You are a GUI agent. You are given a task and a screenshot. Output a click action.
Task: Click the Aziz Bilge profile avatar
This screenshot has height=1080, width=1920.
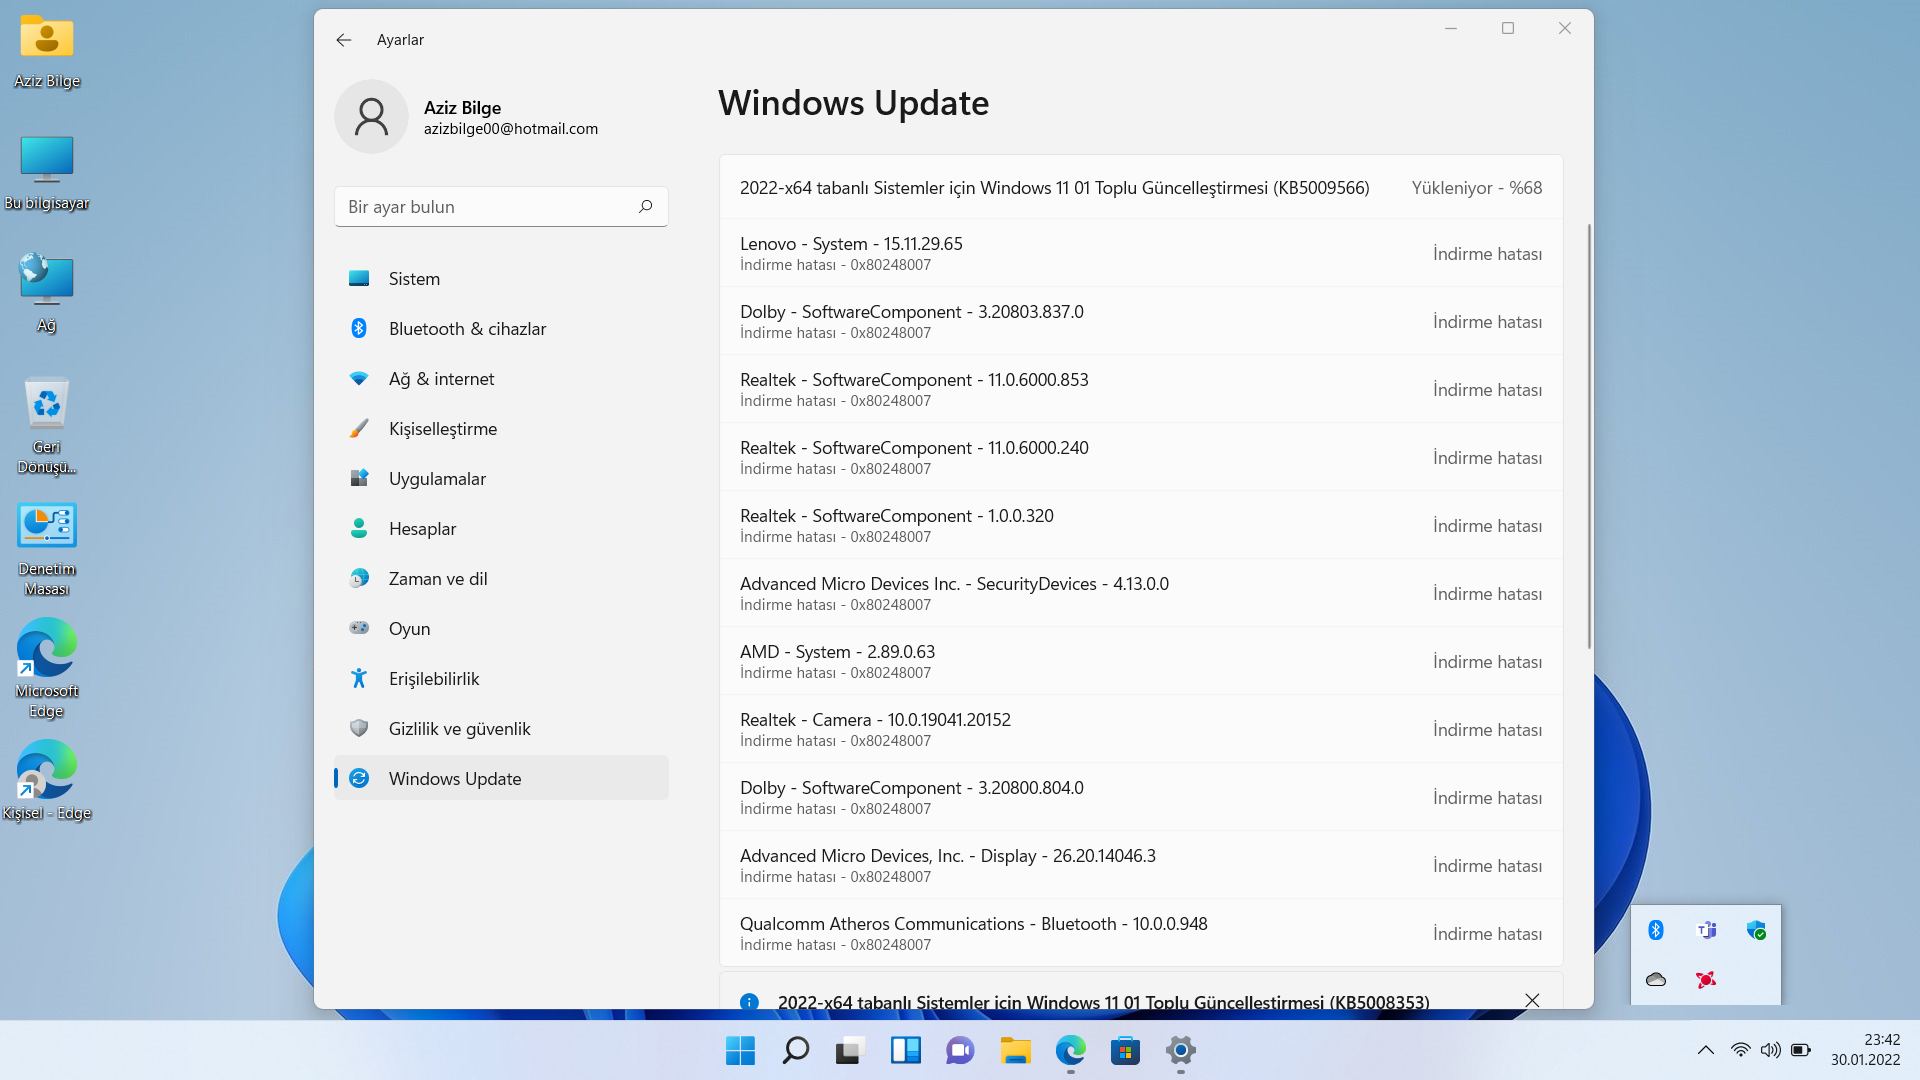tap(371, 117)
